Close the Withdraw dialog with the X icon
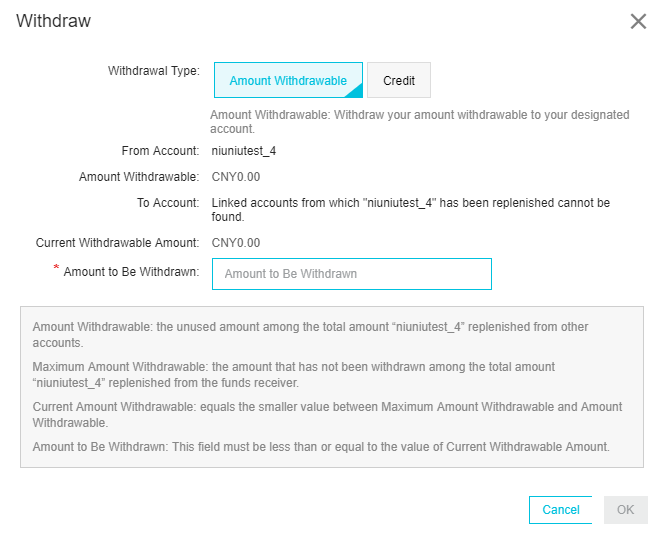Screen dimensions: 662x534 (x=638, y=21)
